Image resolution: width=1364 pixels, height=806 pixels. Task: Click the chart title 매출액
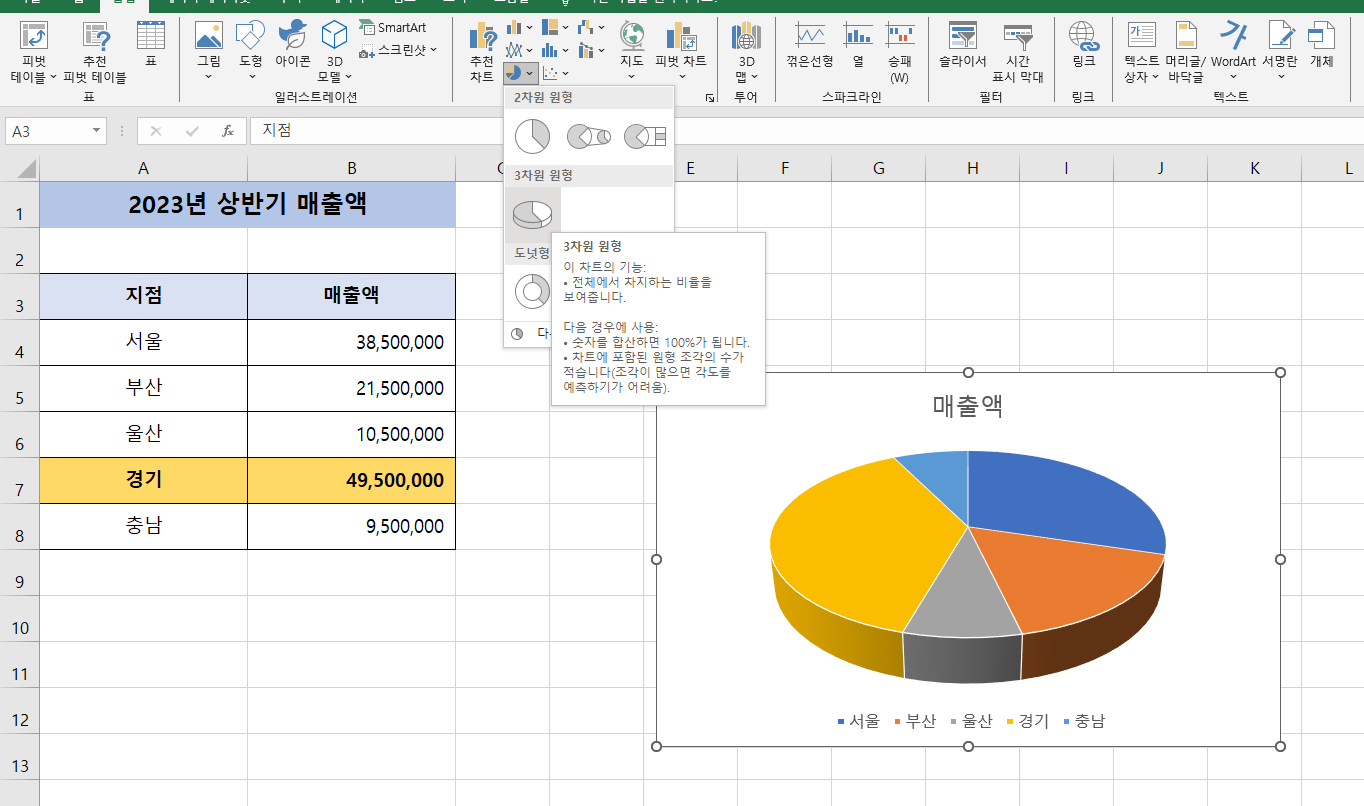(x=967, y=406)
